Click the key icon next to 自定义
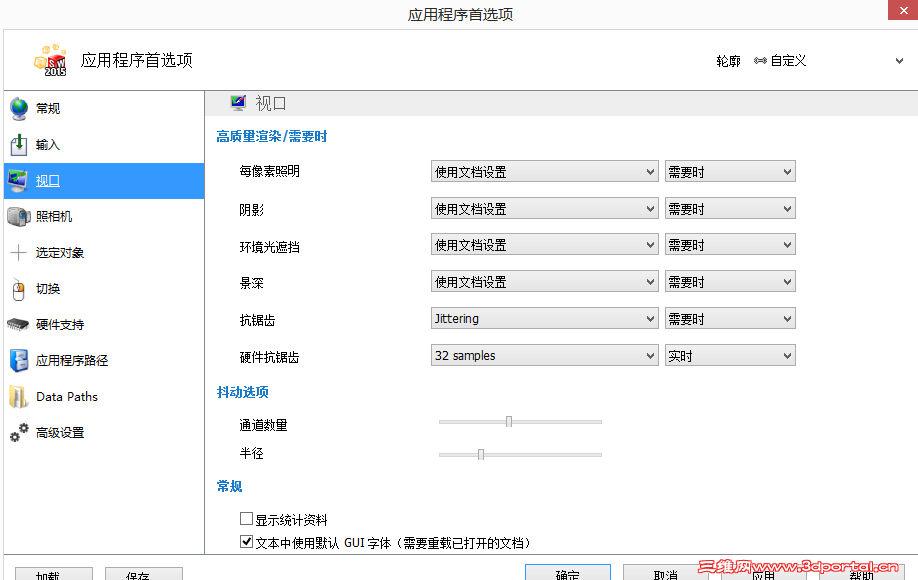The width and height of the screenshot is (918, 580). pos(760,61)
